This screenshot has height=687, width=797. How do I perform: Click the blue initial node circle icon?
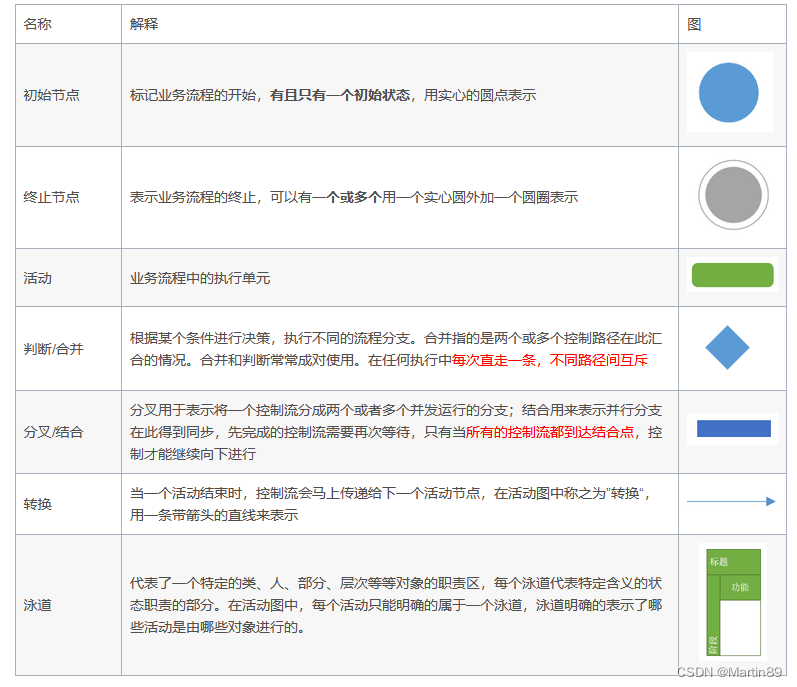point(728,92)
